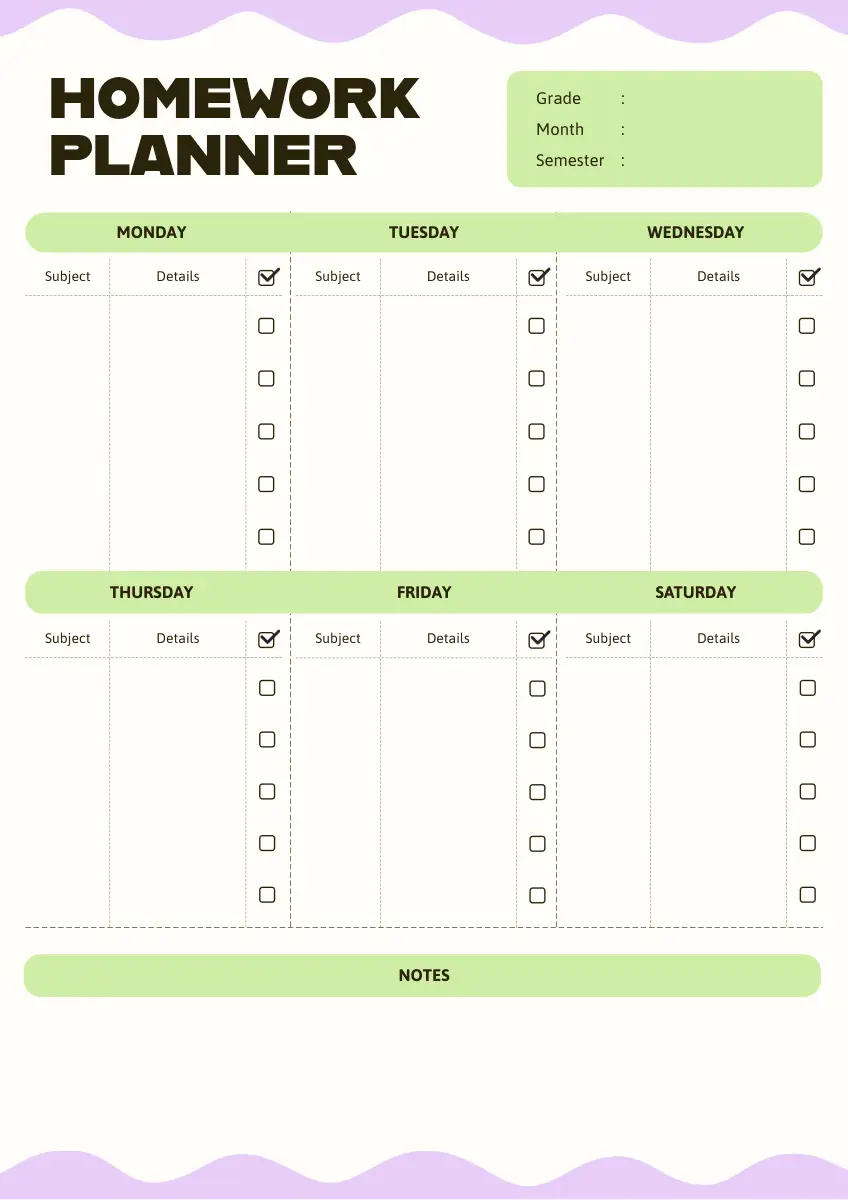Viewport: 848px width, 1200px height.
Task: Click the green NOTES section bar
Action: [423, 975]
